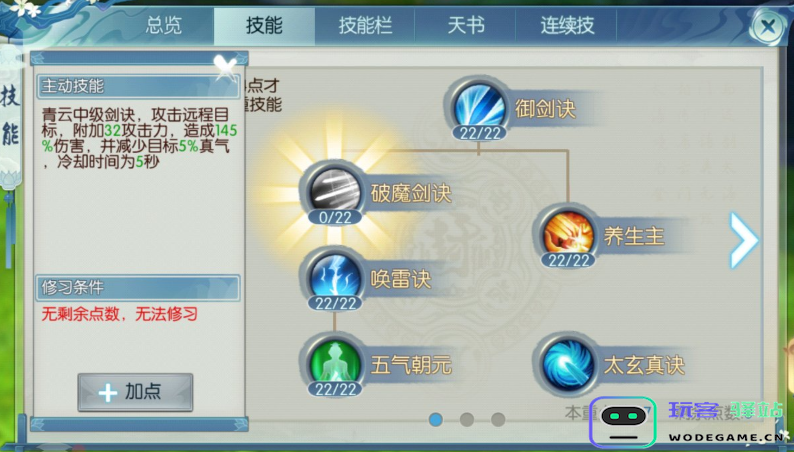Select the 太玄真诀 swirl skill icon
The width and height of the screenshot is (794, 452).
pos(568,364)
